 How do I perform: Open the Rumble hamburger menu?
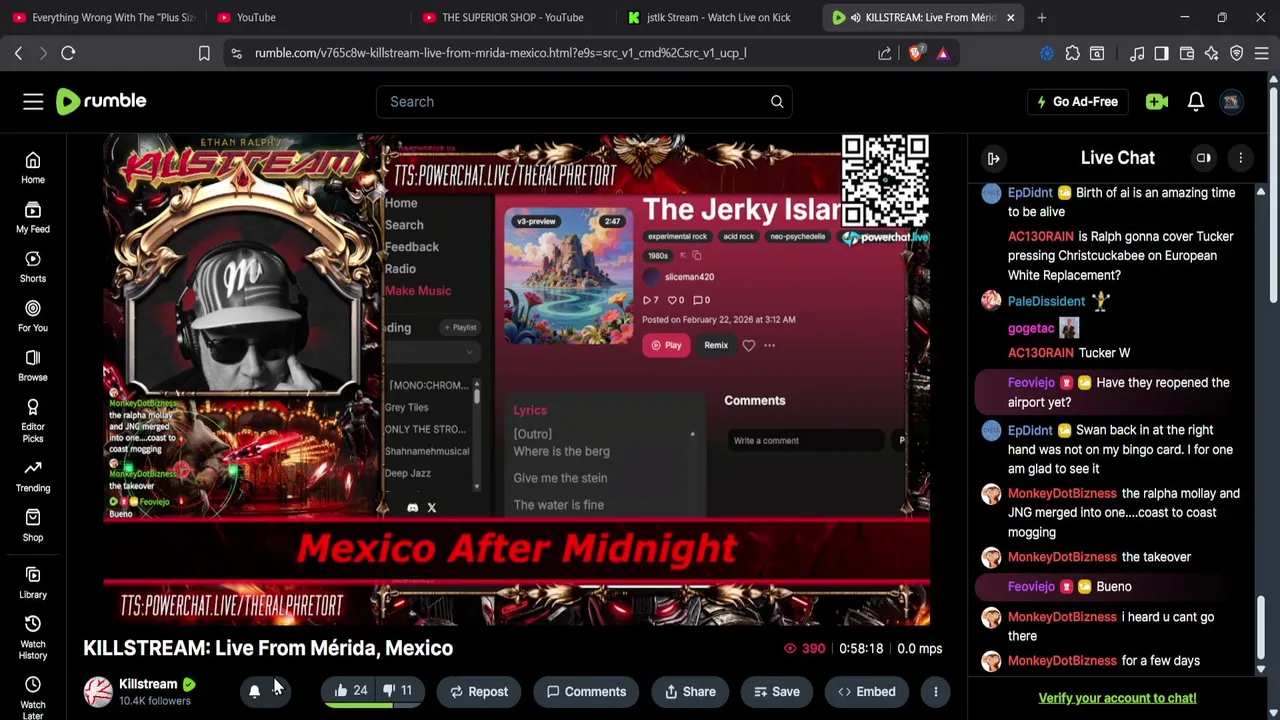point(33,101)
